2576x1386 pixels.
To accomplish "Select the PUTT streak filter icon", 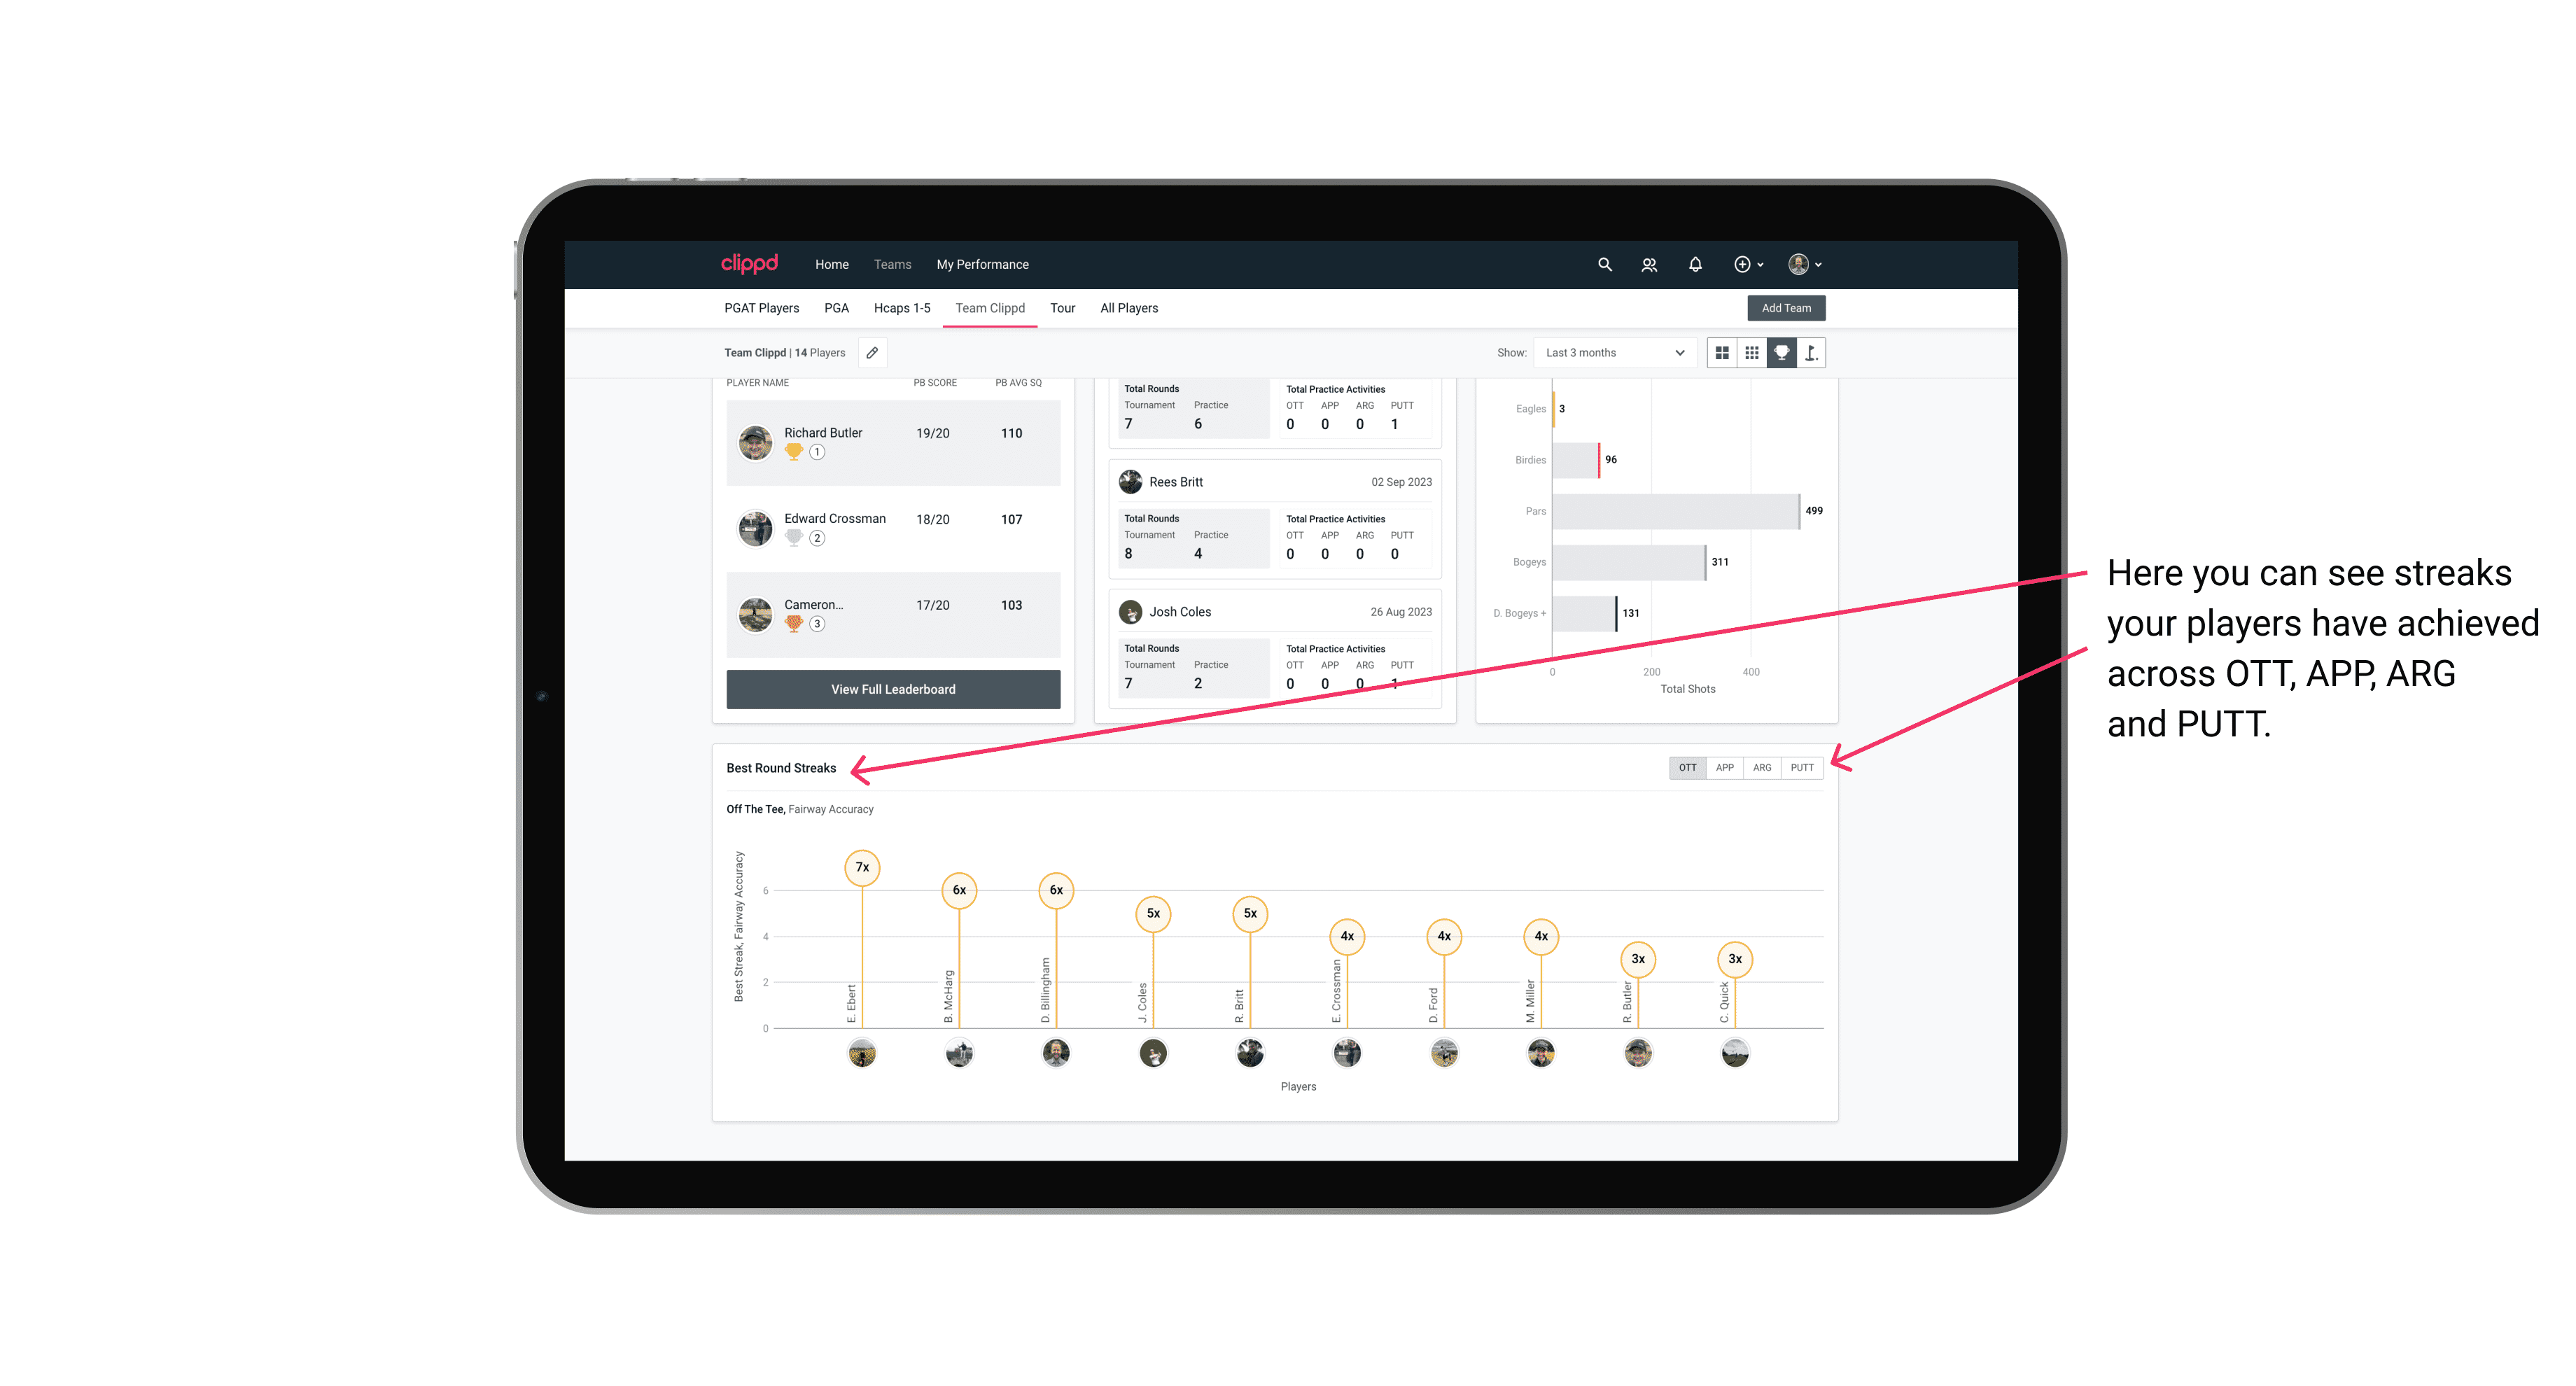I will pyautogui.click(x=1803, y=768).
